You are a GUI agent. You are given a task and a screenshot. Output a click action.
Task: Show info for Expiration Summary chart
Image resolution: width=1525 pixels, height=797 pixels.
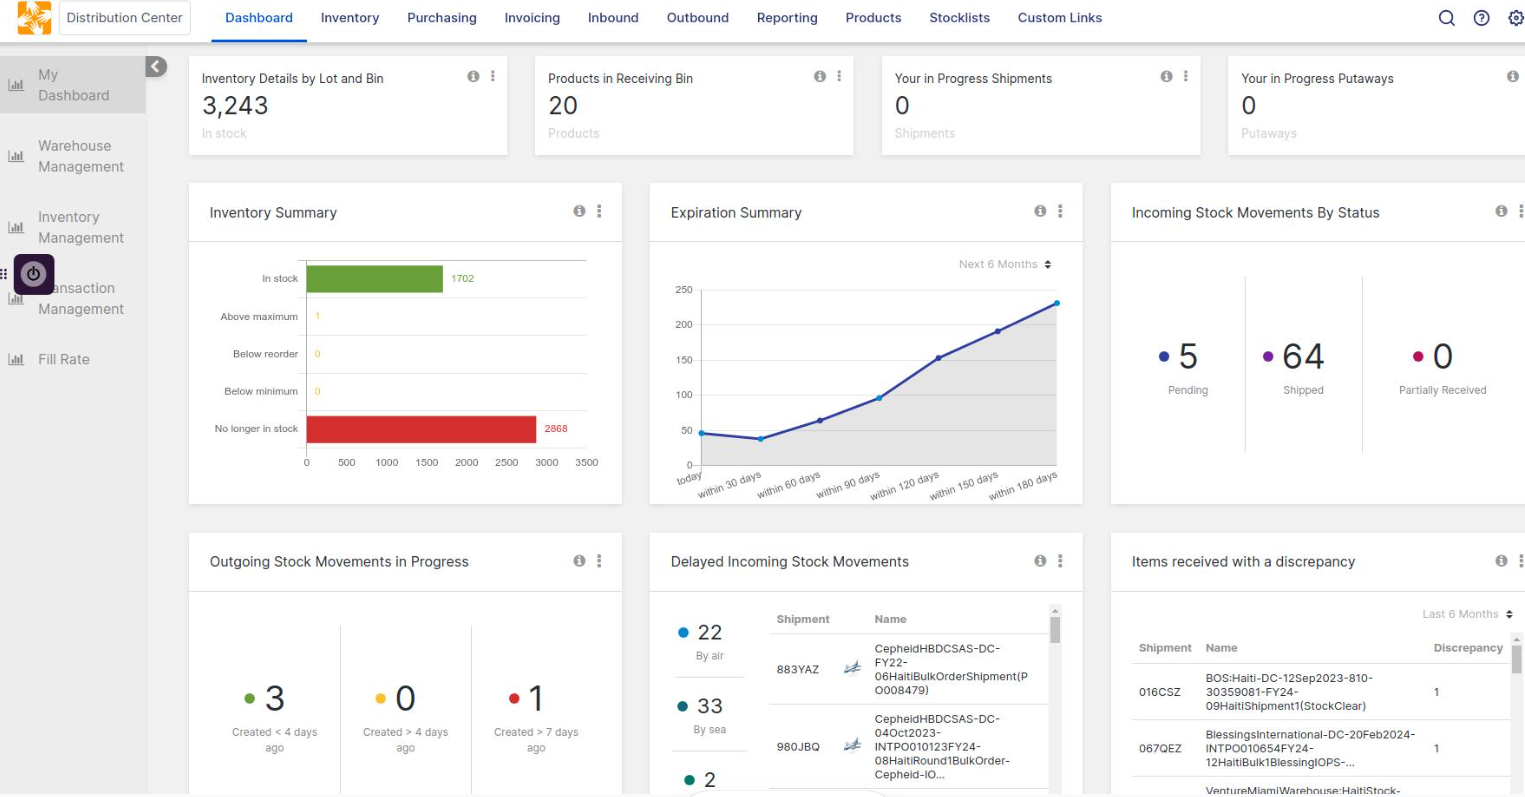pyautogui.click(x=1040, y=211)
